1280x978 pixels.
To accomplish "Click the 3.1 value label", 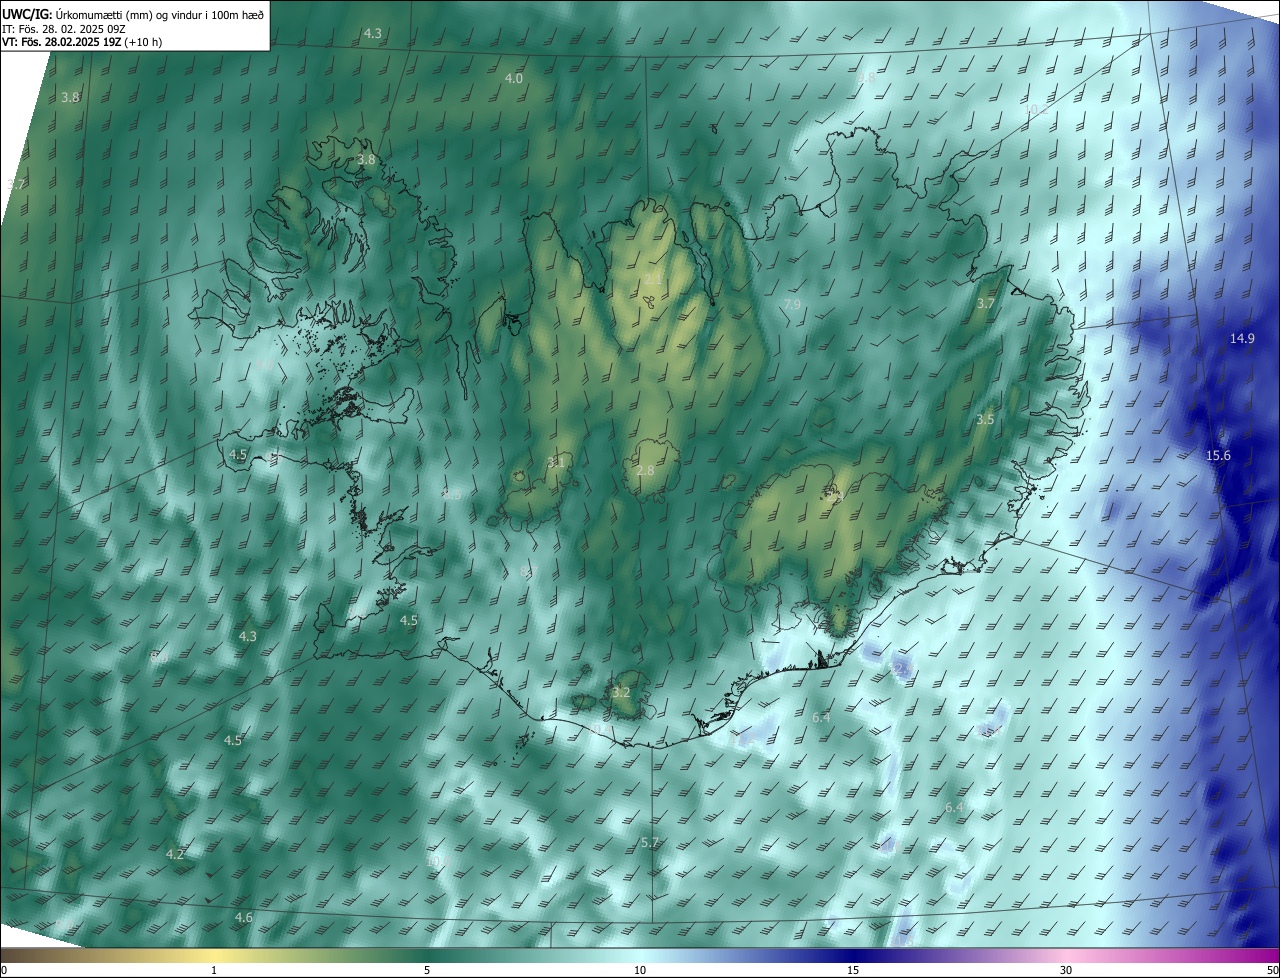I will tap(556, 462).
